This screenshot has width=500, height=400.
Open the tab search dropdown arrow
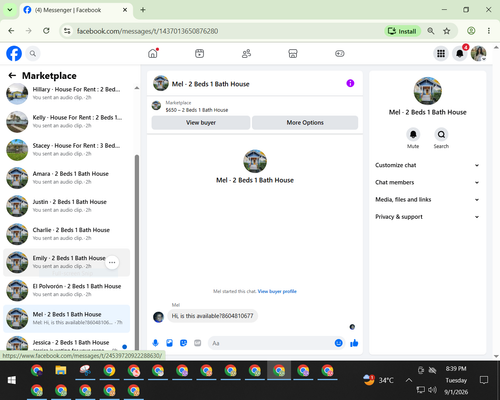10,10
